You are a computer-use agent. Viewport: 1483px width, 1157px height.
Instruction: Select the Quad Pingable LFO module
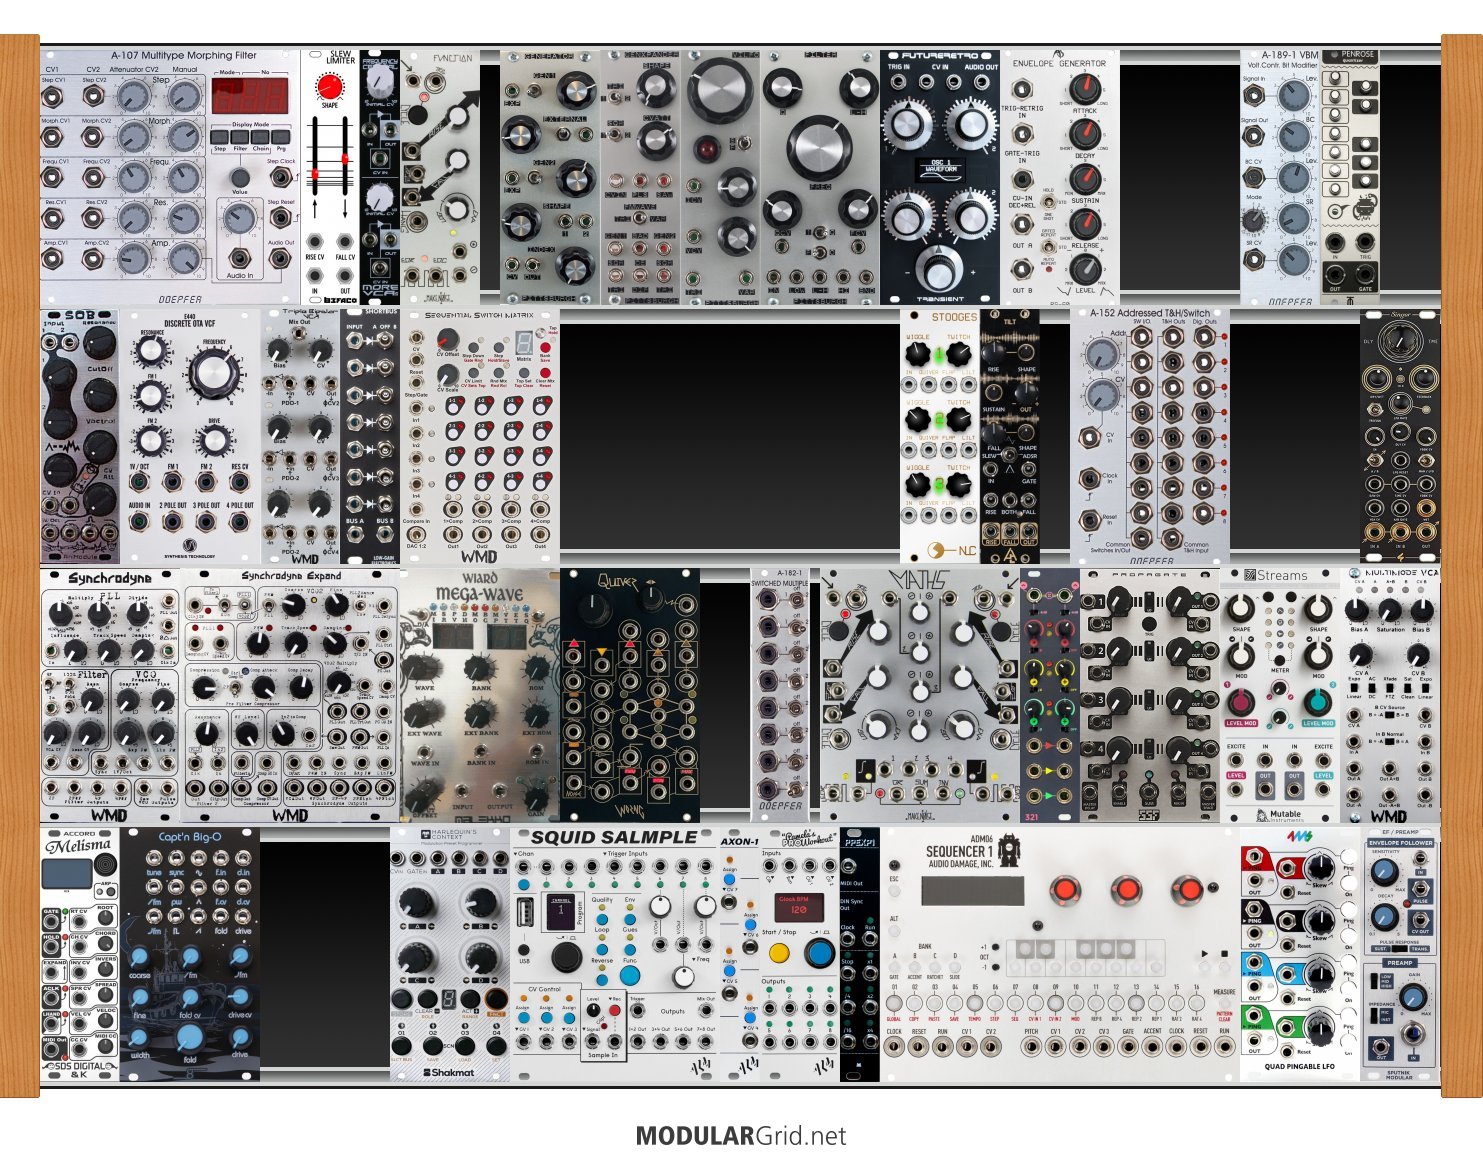point(1300,954)
